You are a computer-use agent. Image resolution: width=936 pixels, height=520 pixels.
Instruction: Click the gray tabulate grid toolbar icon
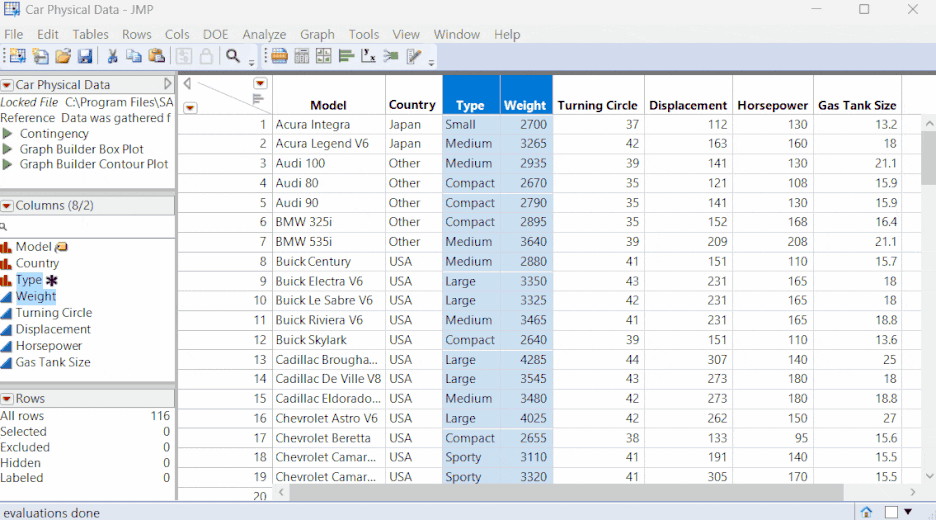[301, 56]
